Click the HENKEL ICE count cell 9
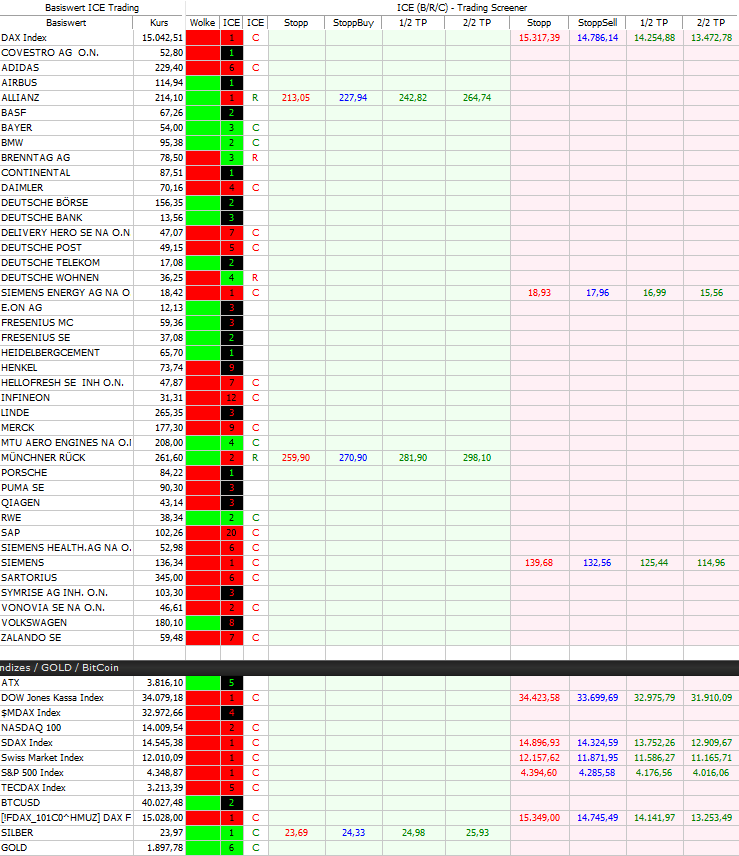Viewport: 739px width, 856px height. tap(231, 368)
